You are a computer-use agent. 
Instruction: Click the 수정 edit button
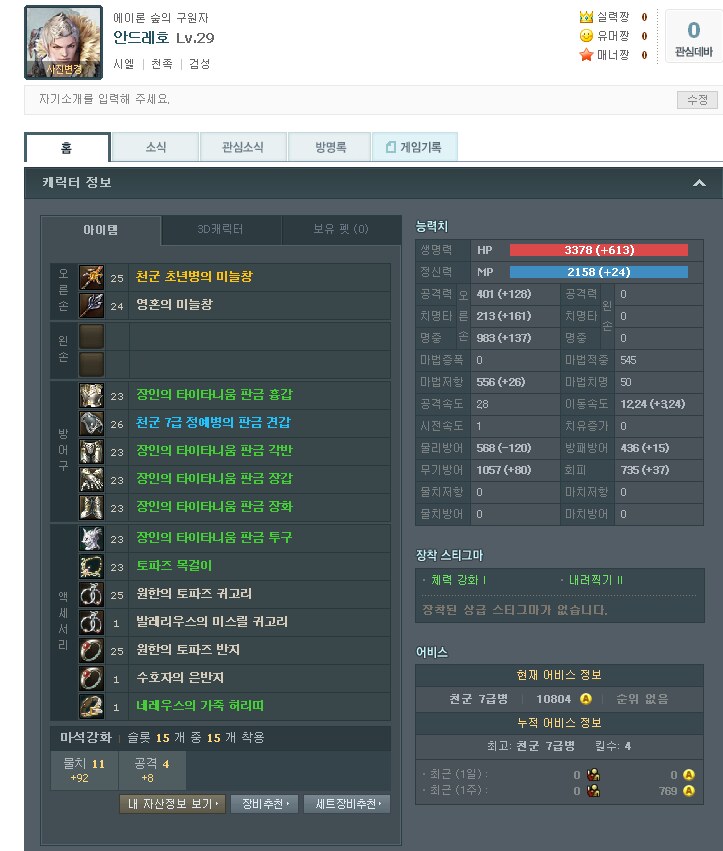point(697,100)
